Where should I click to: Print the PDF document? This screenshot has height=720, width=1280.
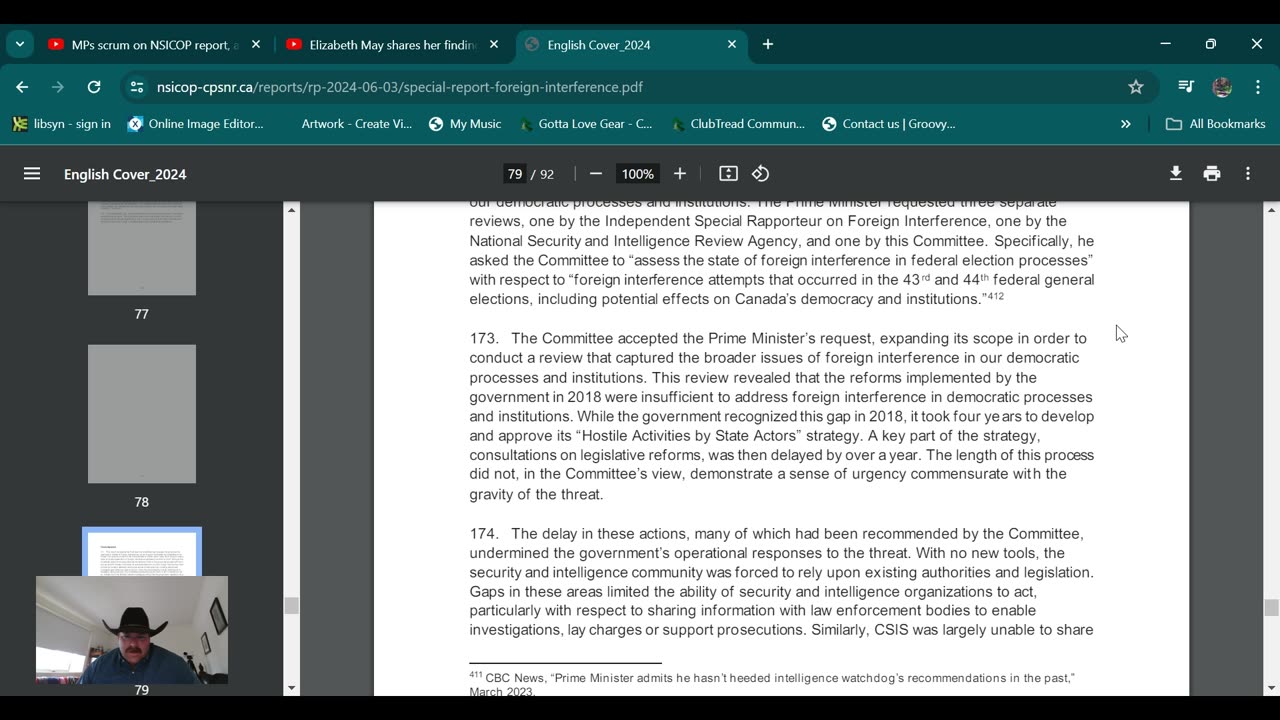[x=1212, y=174]
